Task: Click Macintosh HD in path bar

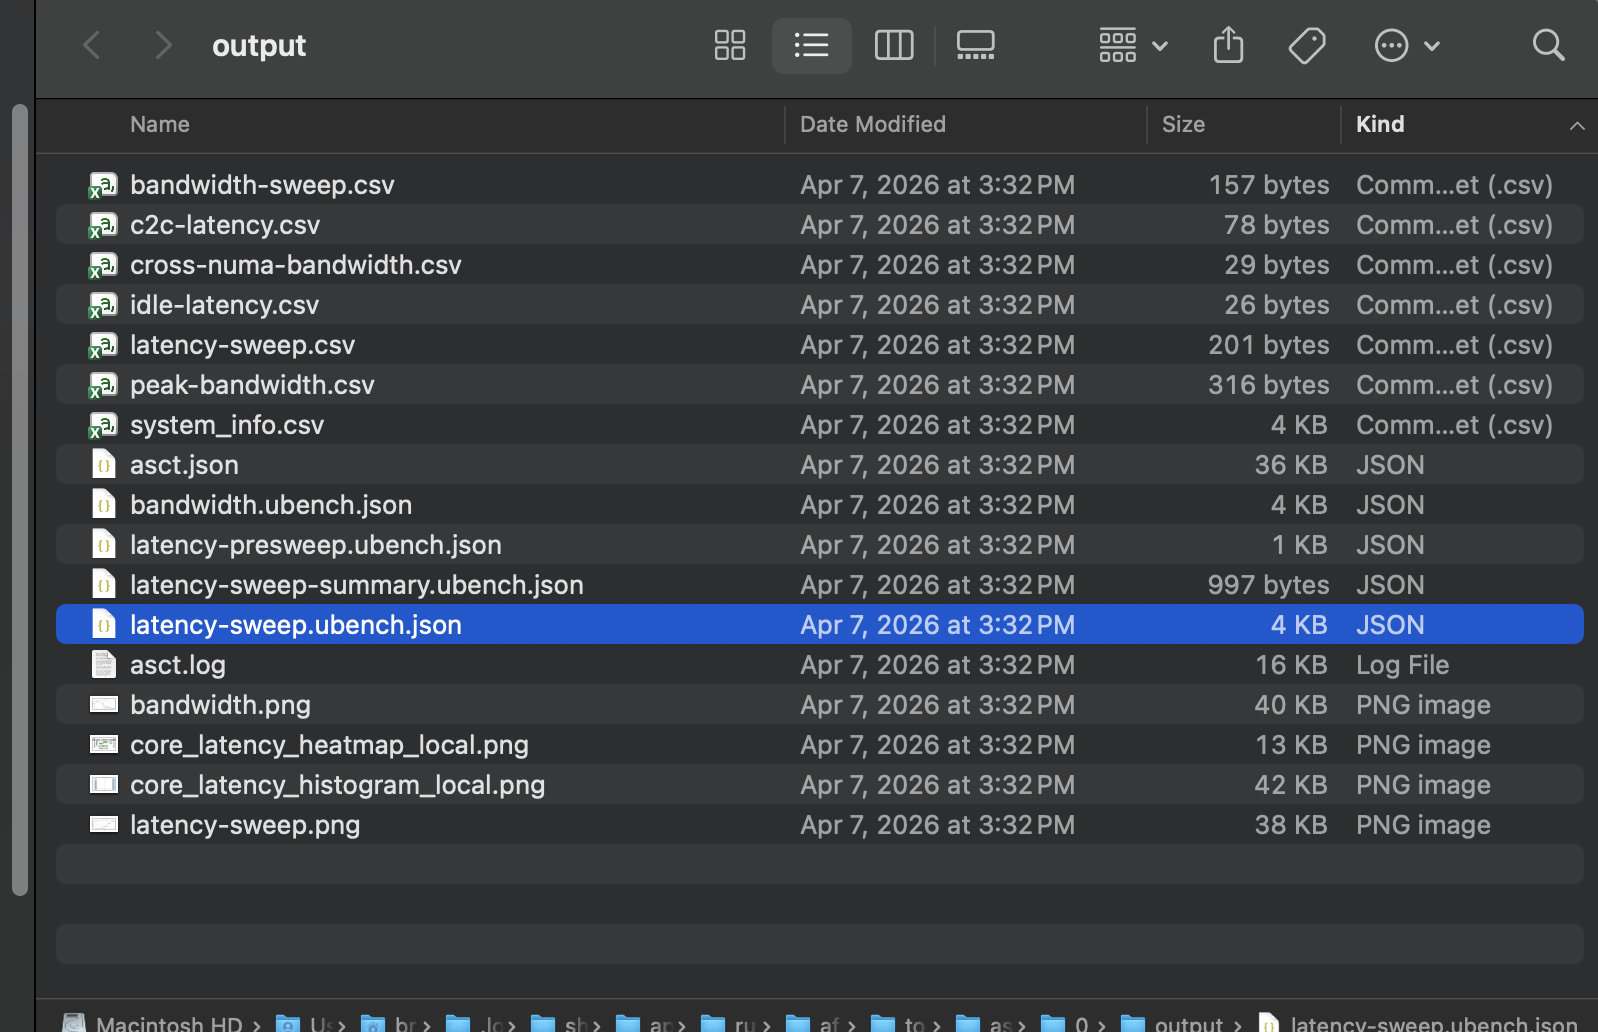Action: point(155,1023)
